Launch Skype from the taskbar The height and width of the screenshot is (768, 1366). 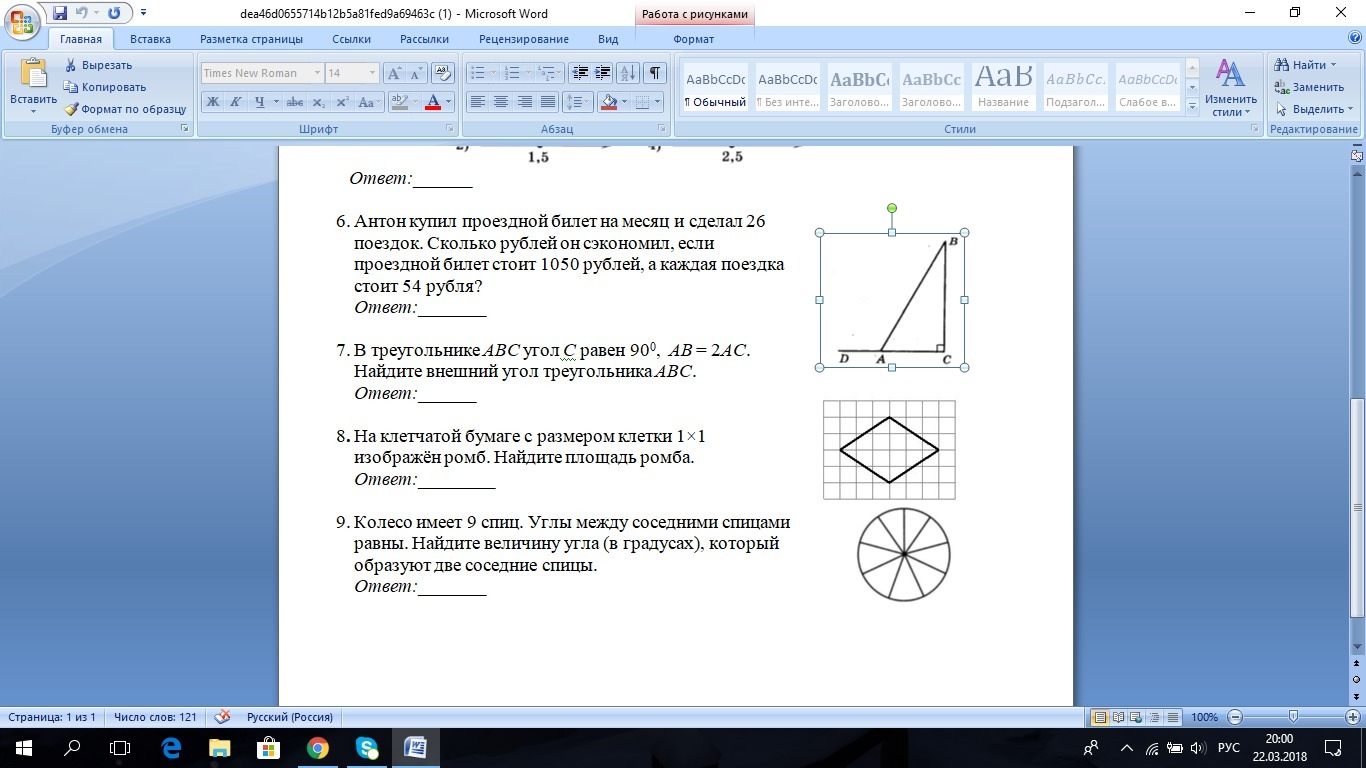[x=367, y=747]
